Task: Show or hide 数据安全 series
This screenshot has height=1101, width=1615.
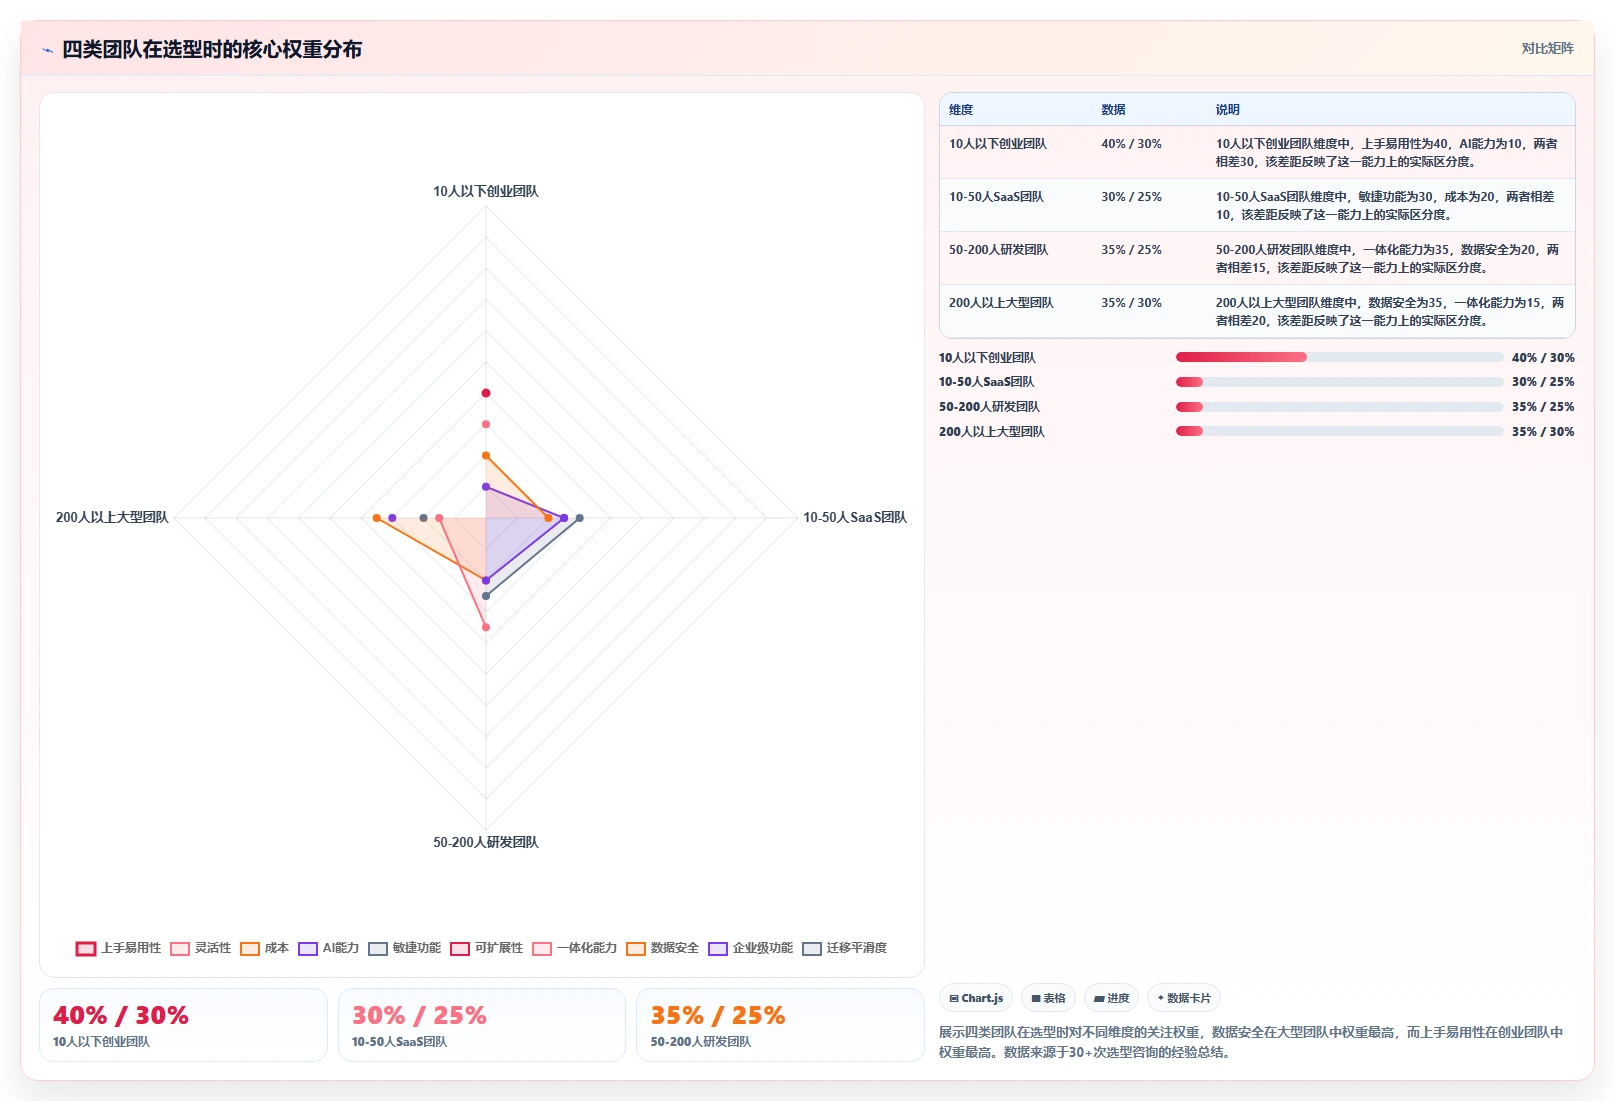Action: [x=662, y=948]
